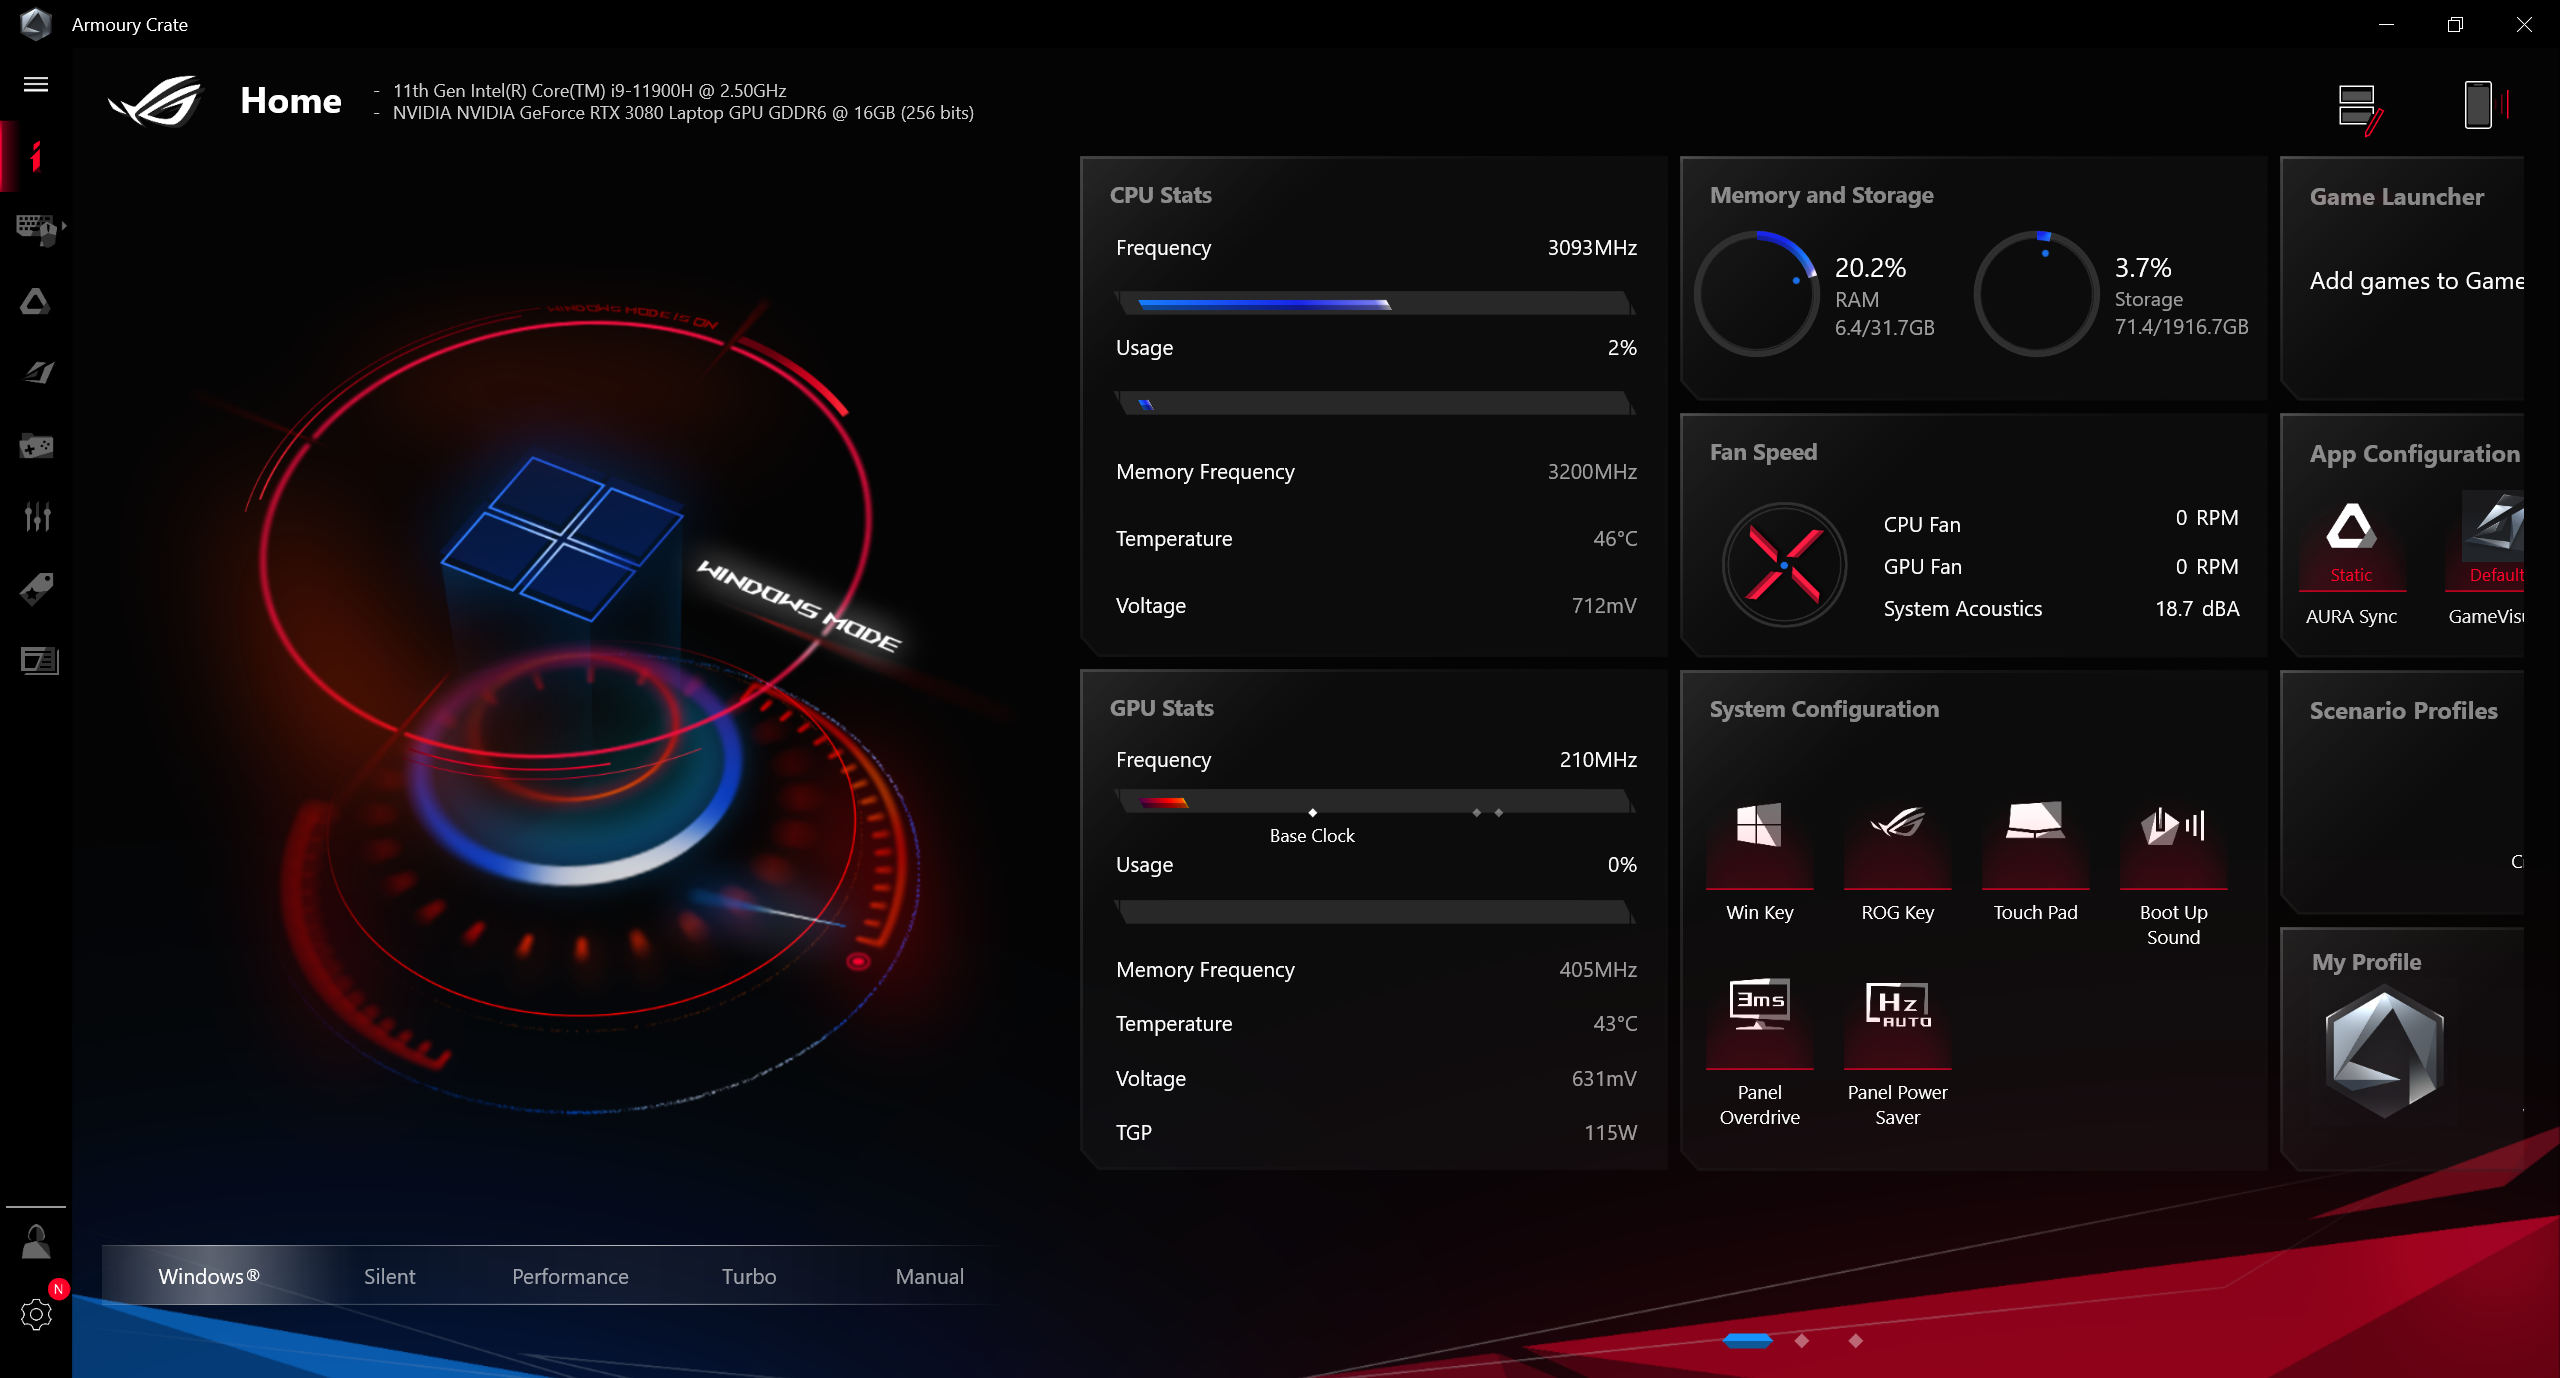
Task: Click the RAM usage circular gauge
Action: (x=1757, y=294)
